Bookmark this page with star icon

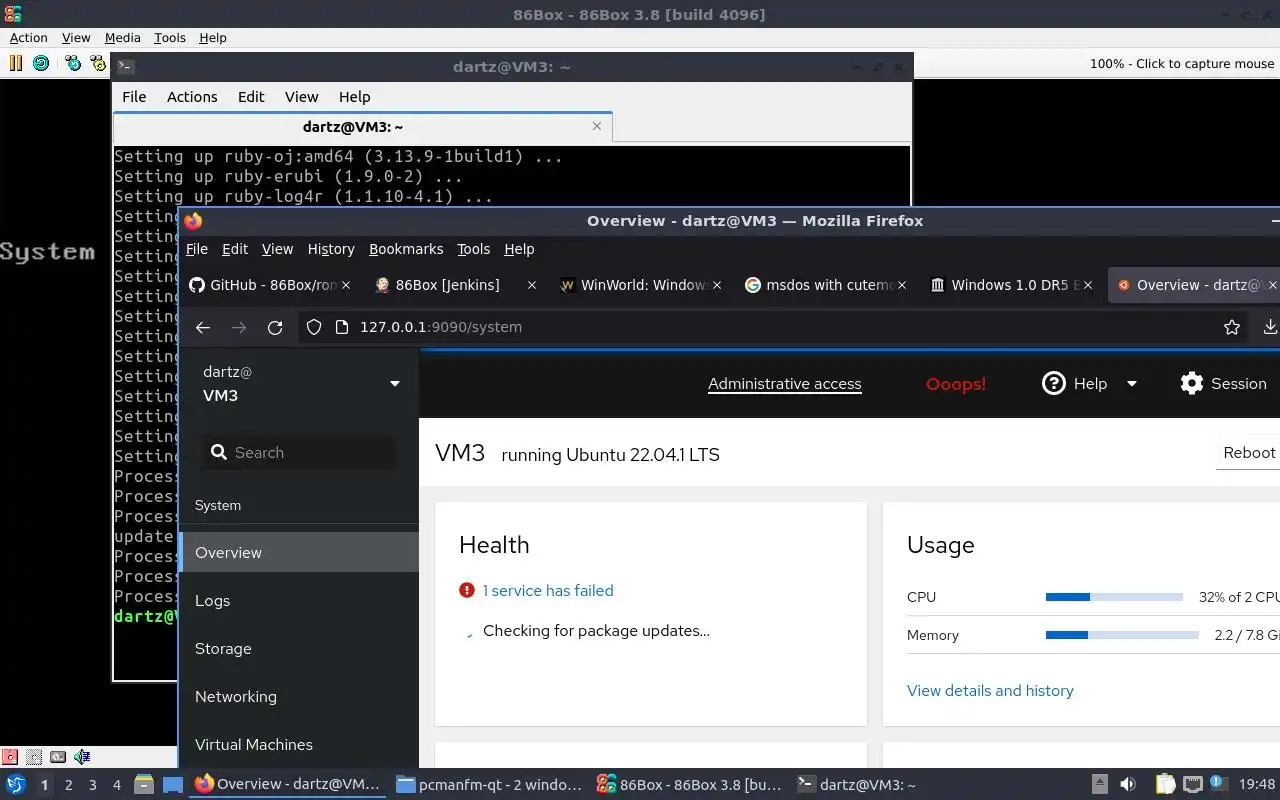click(1232, 327)
